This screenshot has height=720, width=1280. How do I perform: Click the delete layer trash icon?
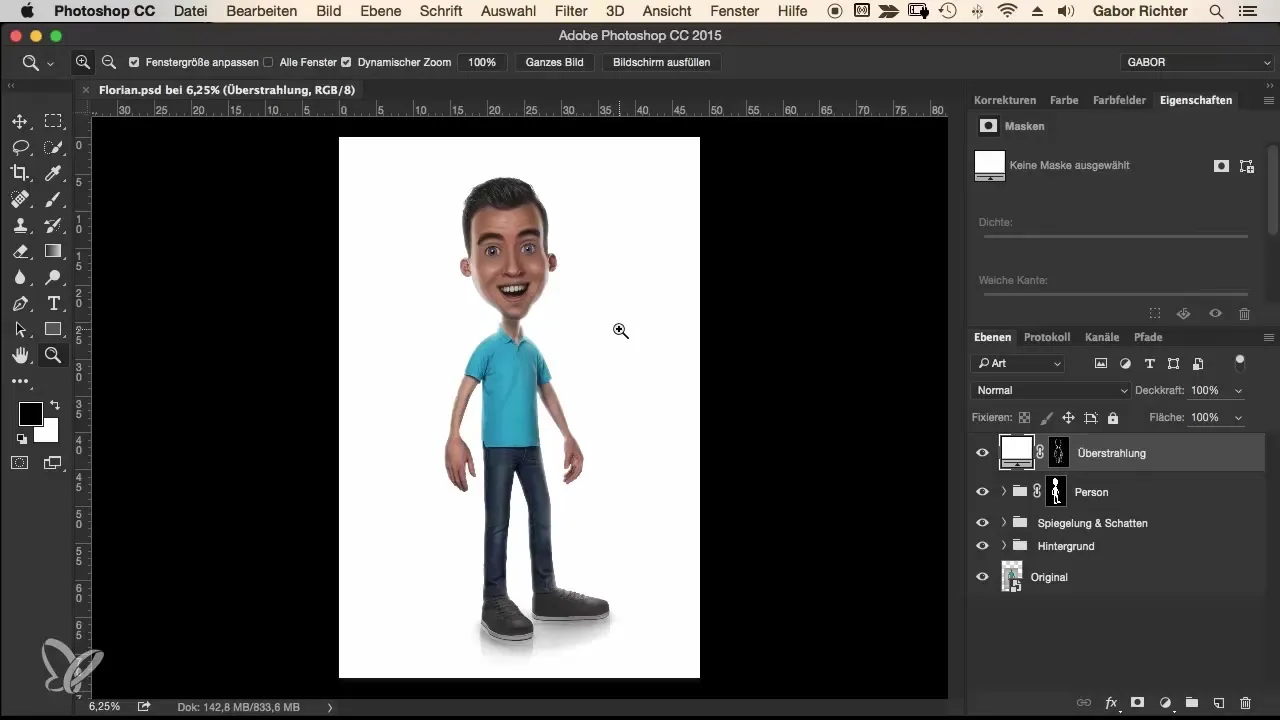(x=1245, y=703)
